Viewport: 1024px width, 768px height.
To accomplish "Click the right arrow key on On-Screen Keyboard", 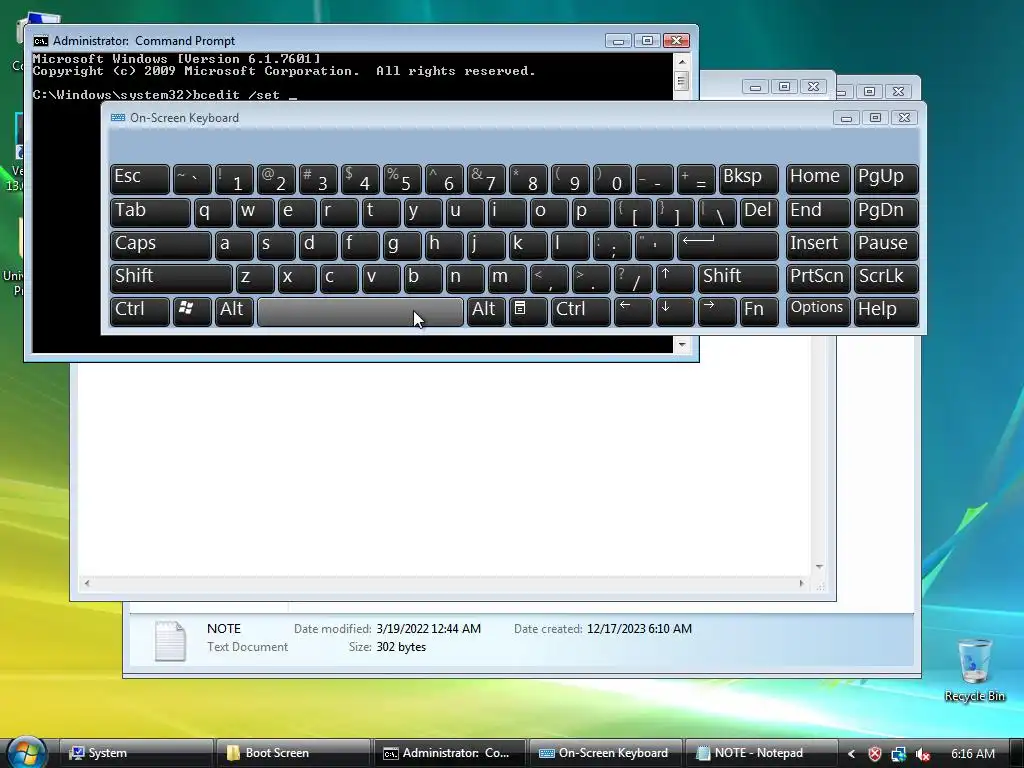I will pos(716,311).
